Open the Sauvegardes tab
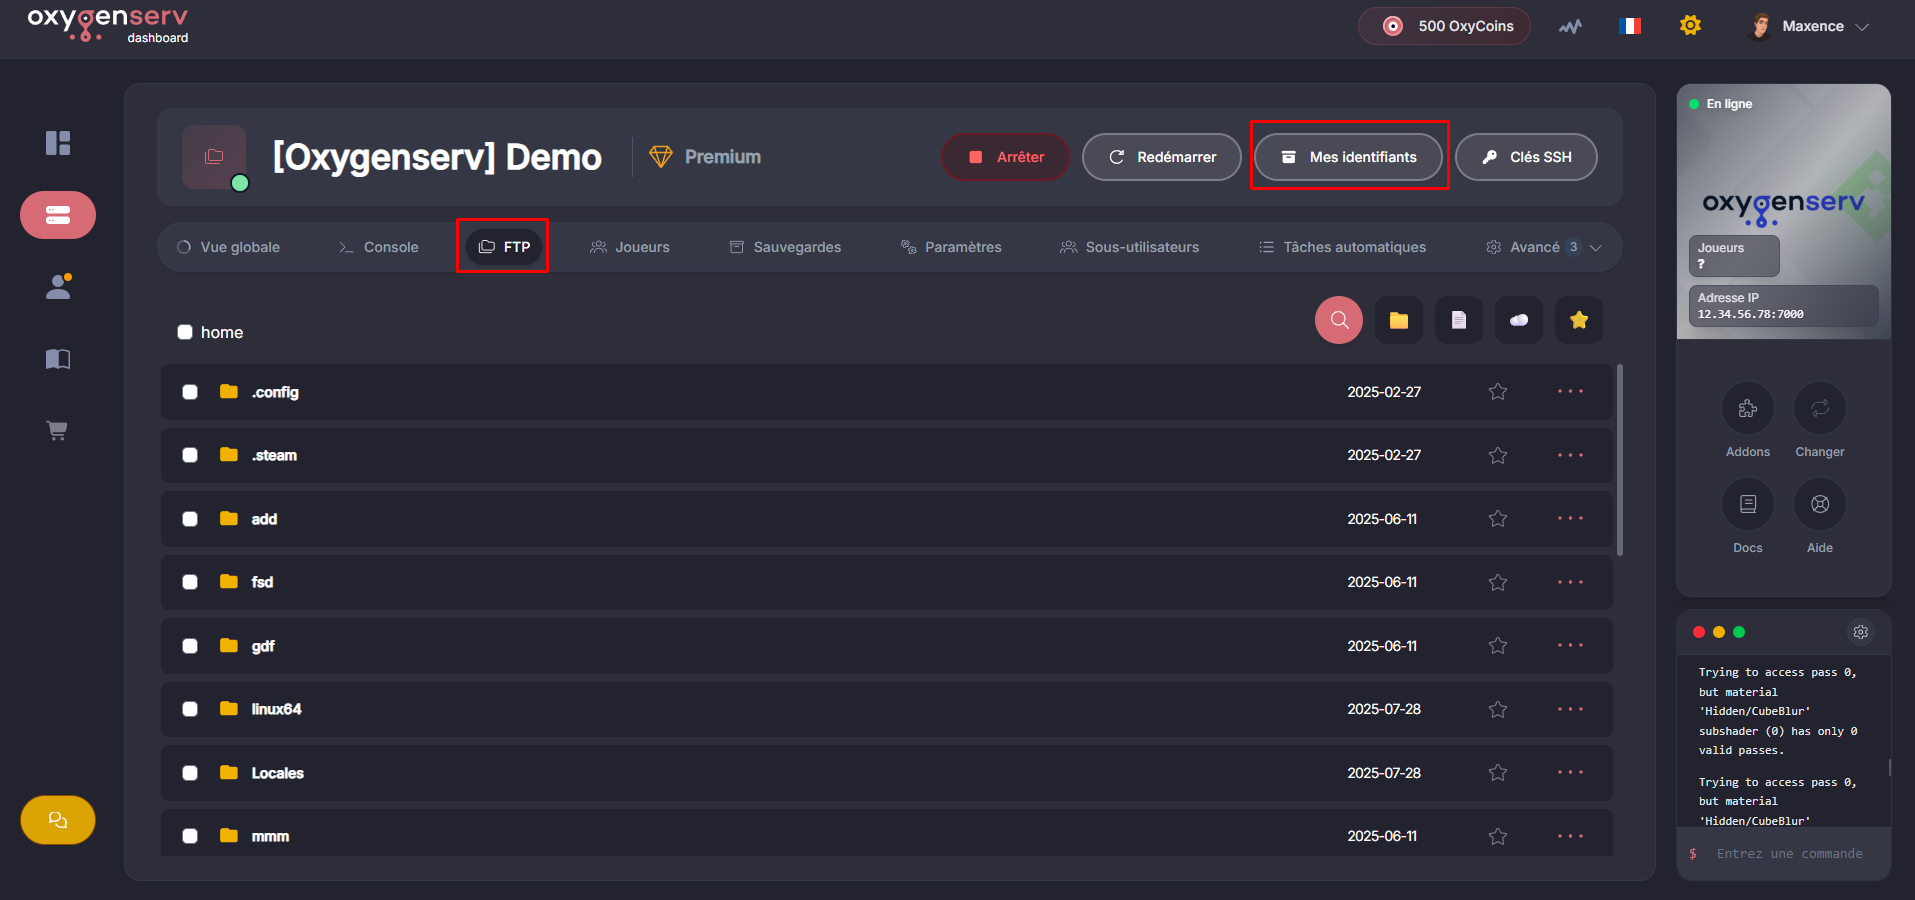Screen dimensions: 1915x900 [x=785, y=247]
